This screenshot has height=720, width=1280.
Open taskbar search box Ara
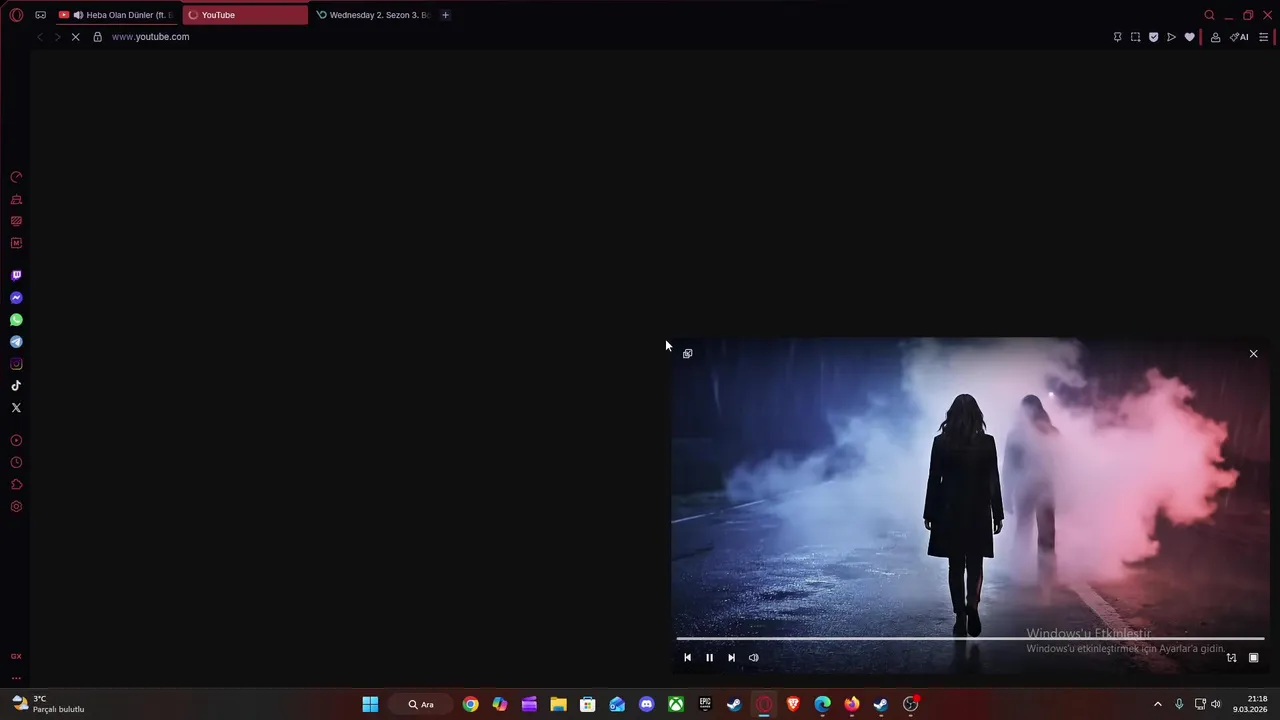tap(421, 704)
